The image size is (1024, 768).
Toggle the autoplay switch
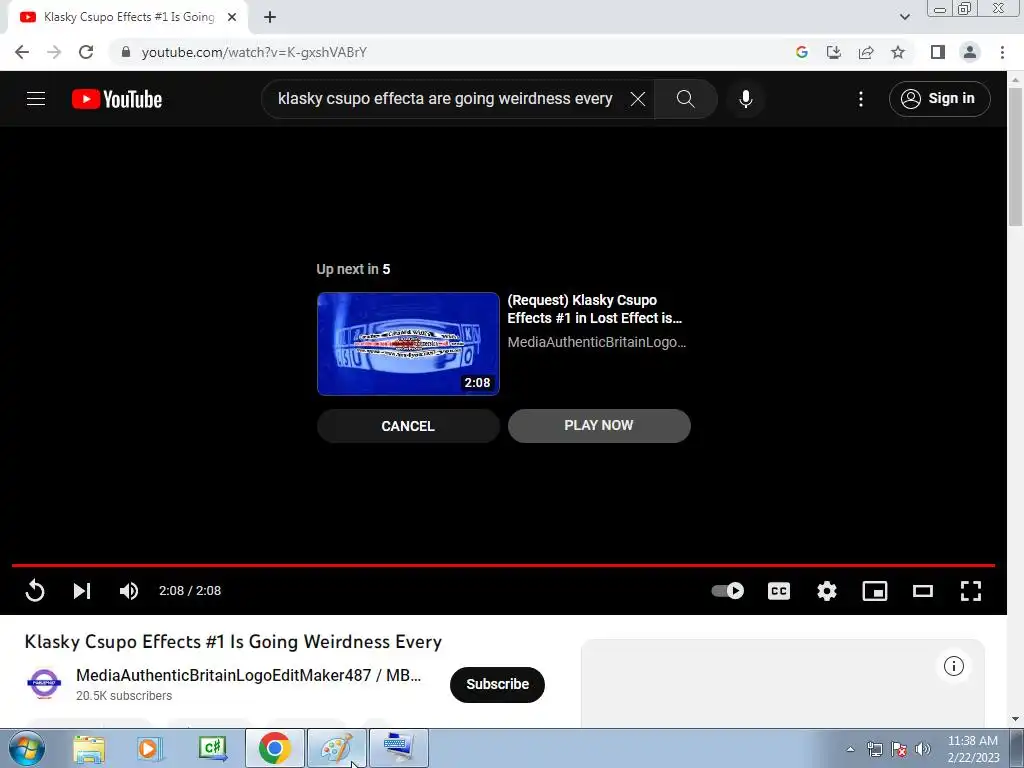pos(728,590)
